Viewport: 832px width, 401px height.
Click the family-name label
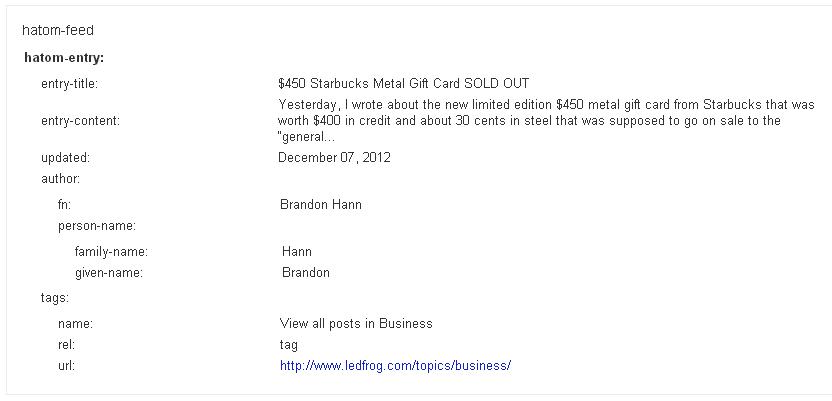click(111, 252)
